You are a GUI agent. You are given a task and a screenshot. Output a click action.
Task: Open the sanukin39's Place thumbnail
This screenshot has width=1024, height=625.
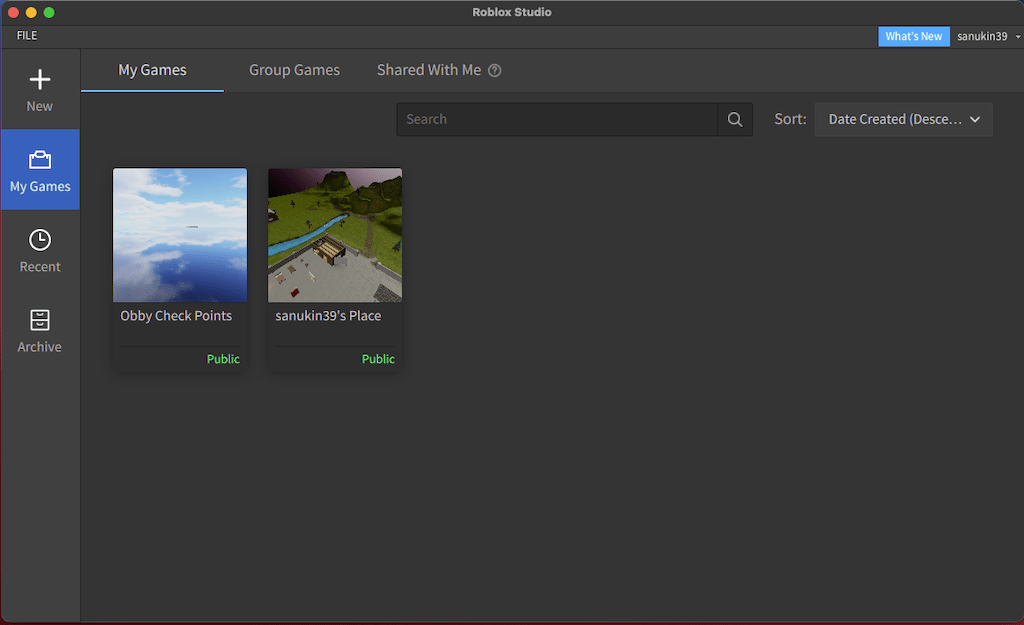click(x=335, y=235)
